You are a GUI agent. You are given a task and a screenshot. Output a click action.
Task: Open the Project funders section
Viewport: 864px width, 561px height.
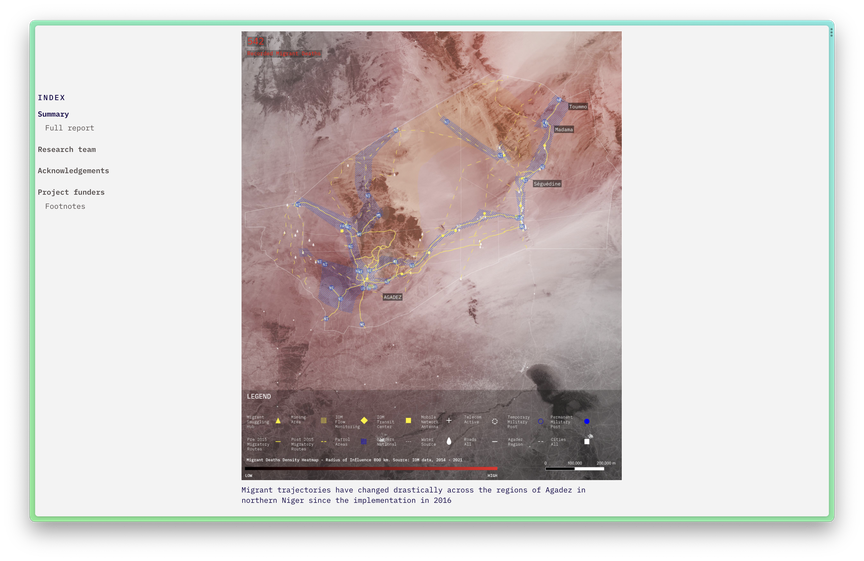tap(71, 192)
